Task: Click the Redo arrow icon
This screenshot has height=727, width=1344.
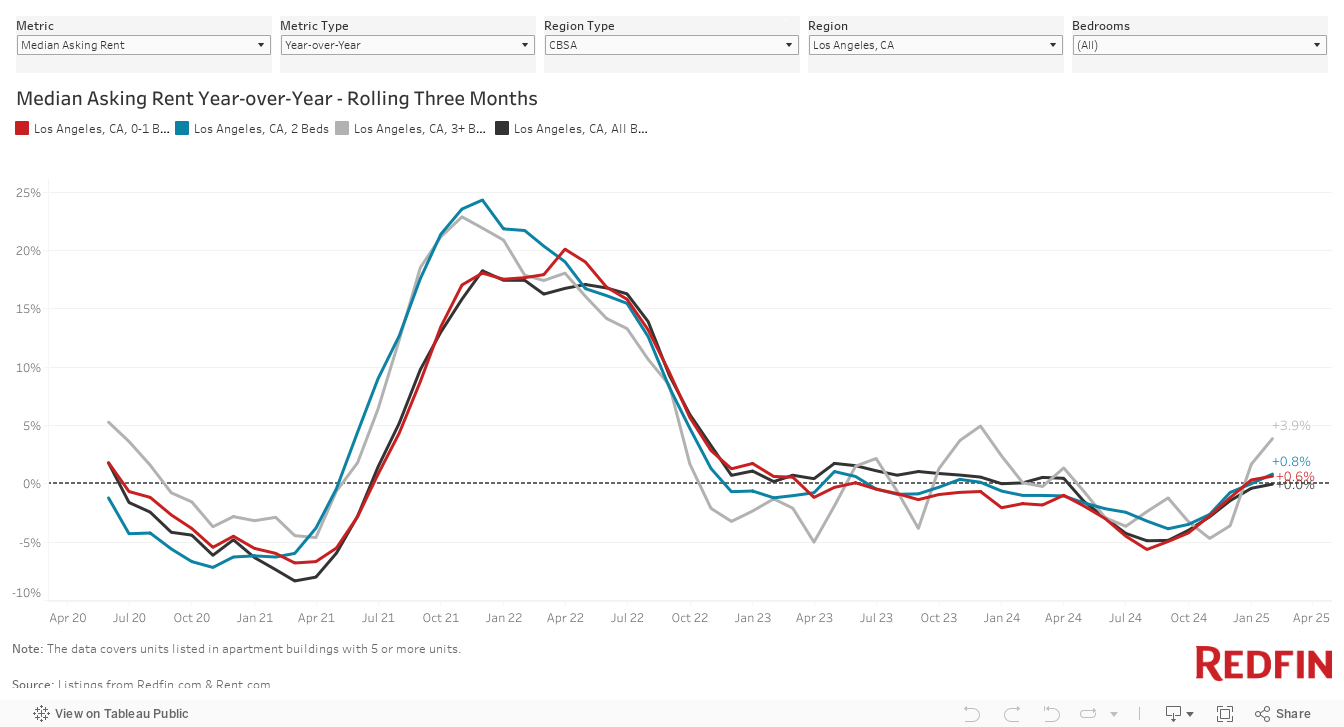Action: click(x=1011, y=713)
